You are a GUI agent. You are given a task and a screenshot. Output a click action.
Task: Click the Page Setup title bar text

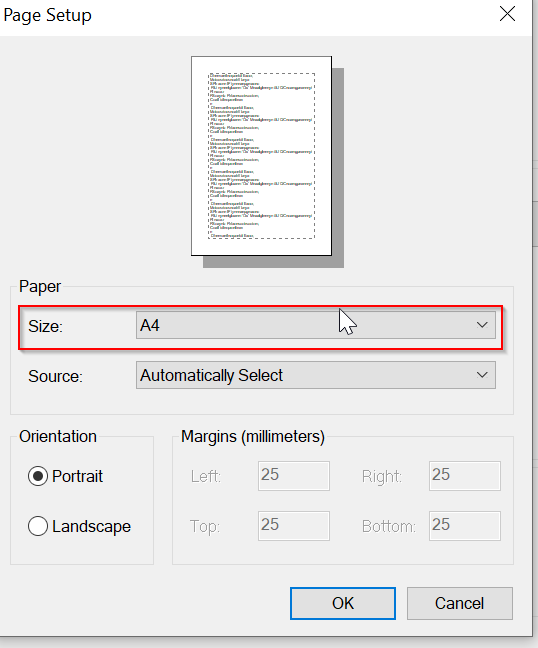point(47,16)
